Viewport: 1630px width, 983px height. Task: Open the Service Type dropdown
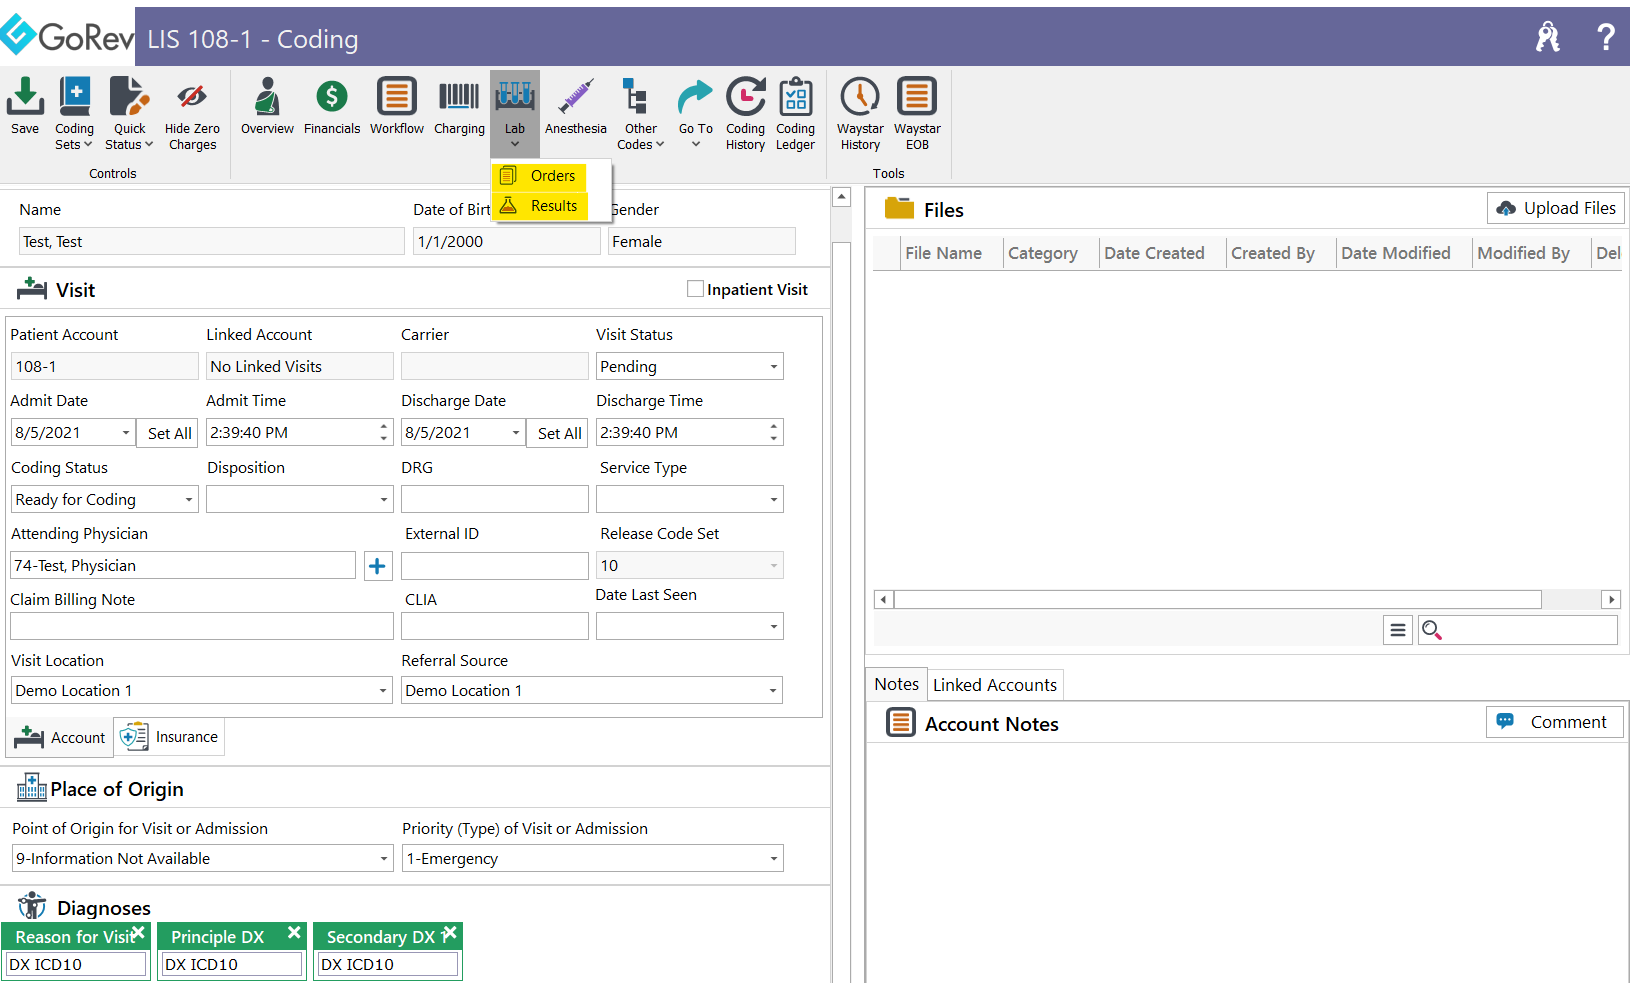click(774, 500)
